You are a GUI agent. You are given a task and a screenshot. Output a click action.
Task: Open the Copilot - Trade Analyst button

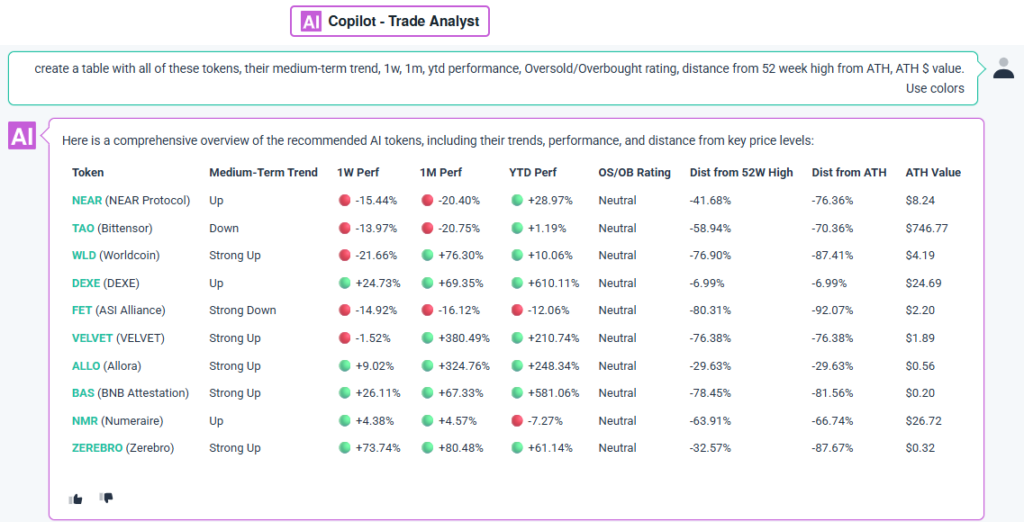click(390, 22)
